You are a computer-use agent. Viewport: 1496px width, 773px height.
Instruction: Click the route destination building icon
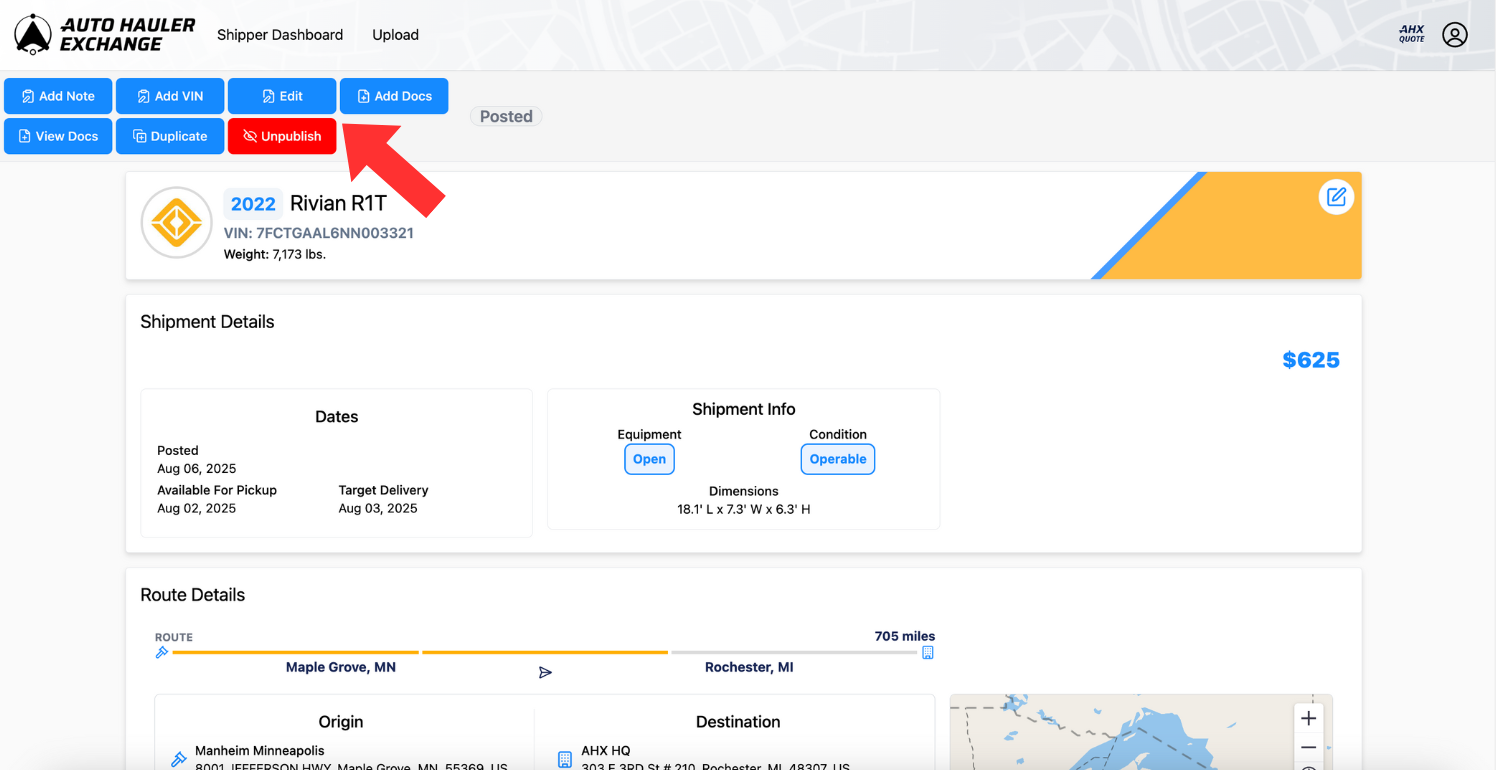927,653
